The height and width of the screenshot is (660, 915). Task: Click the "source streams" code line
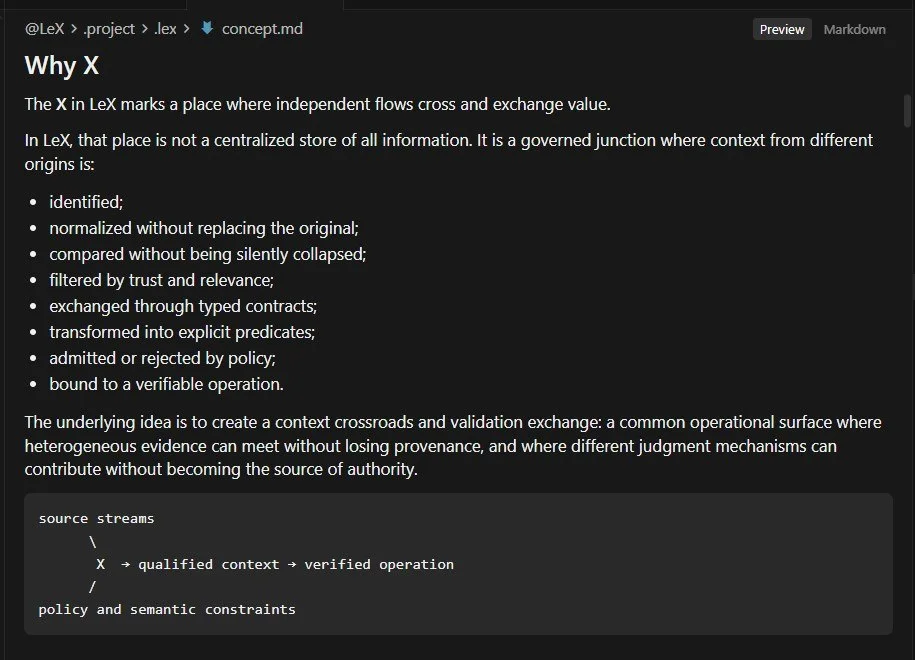[96, 518]
